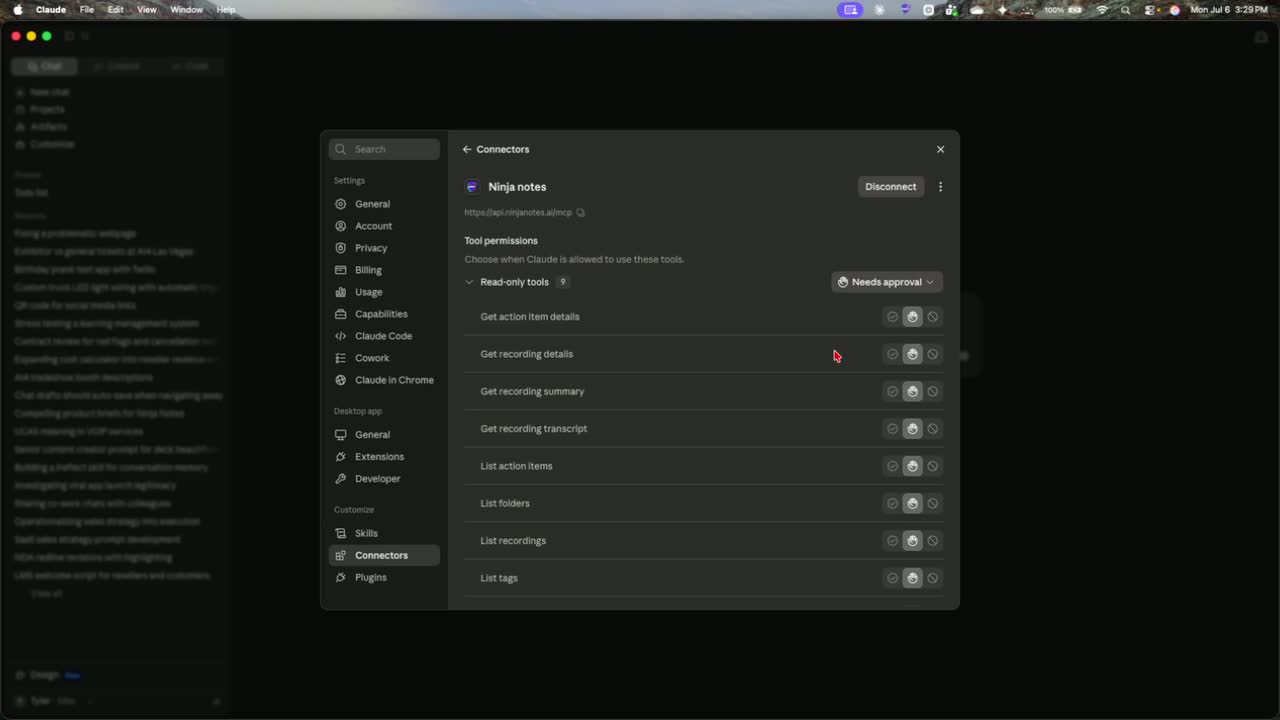Block the Get recording details tool
Screen dimensions: 1280x720
click(x=933, y=354)
